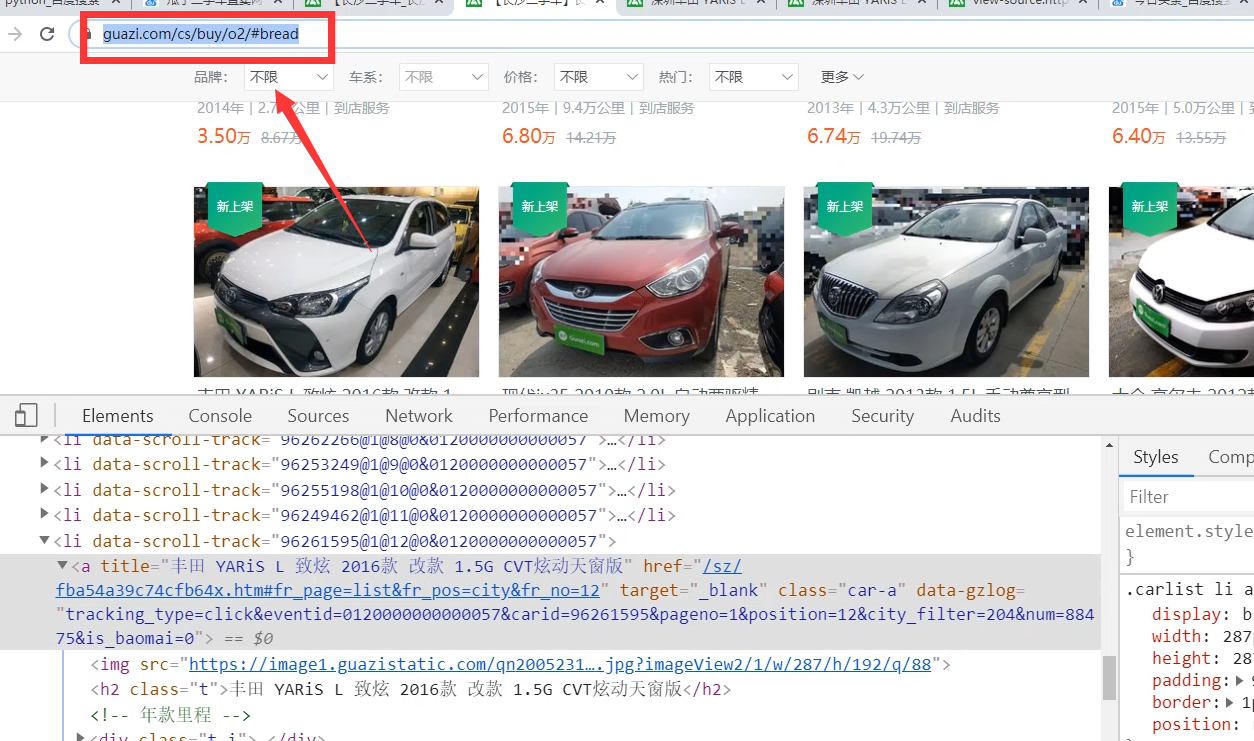Toggle the DevTools device toolbar icon
This screenshot has height=741, width=1254.
point(26,416)
